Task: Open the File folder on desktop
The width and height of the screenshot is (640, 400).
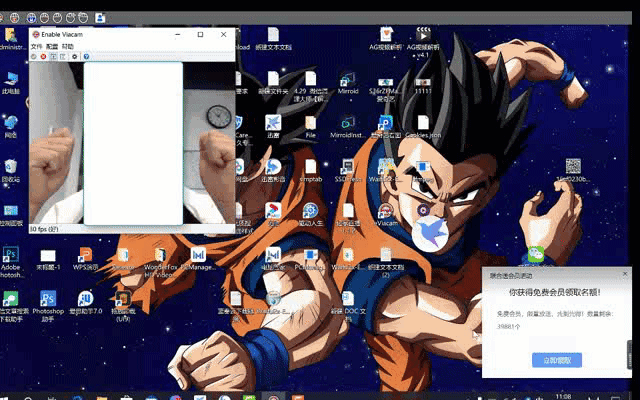Action: (311, 127)
